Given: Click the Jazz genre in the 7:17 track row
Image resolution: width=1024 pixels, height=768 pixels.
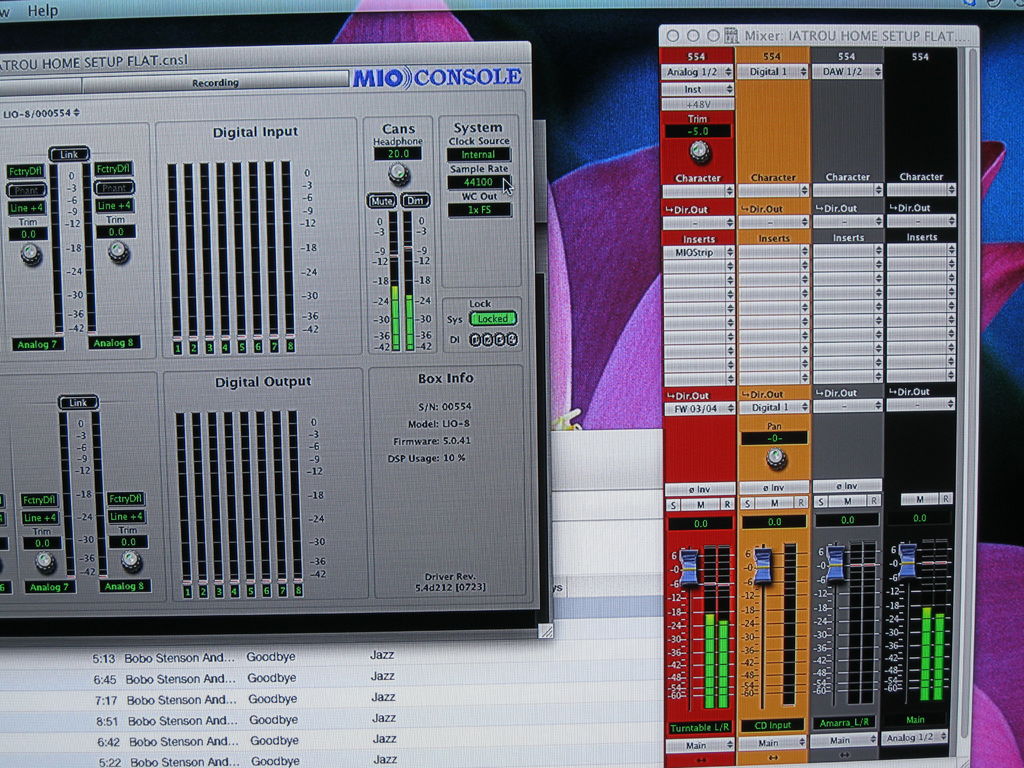Looking at the screenshot, I should (383, 697).
